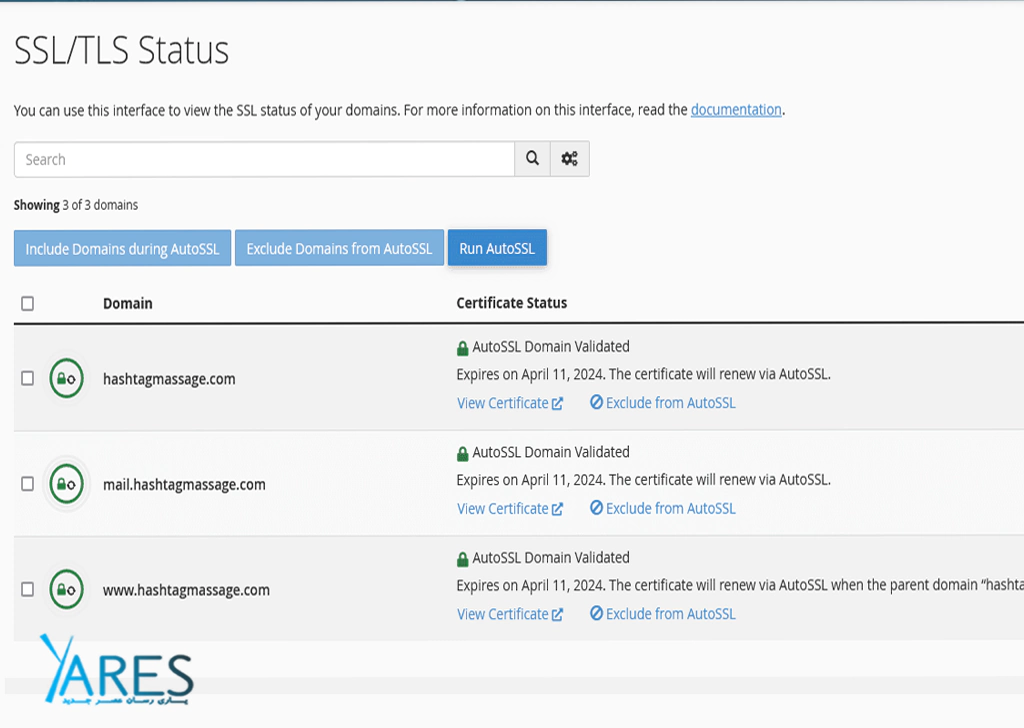The image size is (1024, 728).
Task: Click the search magnifier icon button
Action: [x=532, y=159]
